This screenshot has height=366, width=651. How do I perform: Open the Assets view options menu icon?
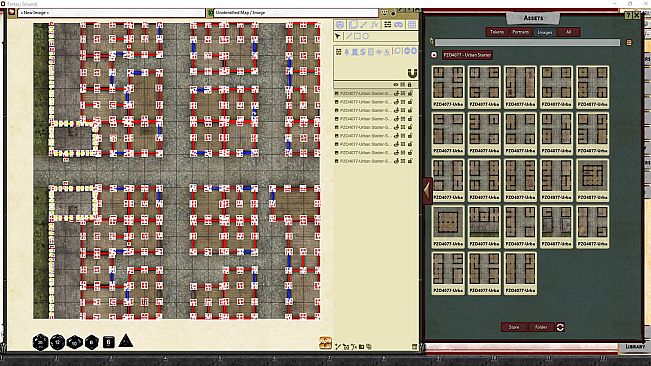tap(629, 42)
